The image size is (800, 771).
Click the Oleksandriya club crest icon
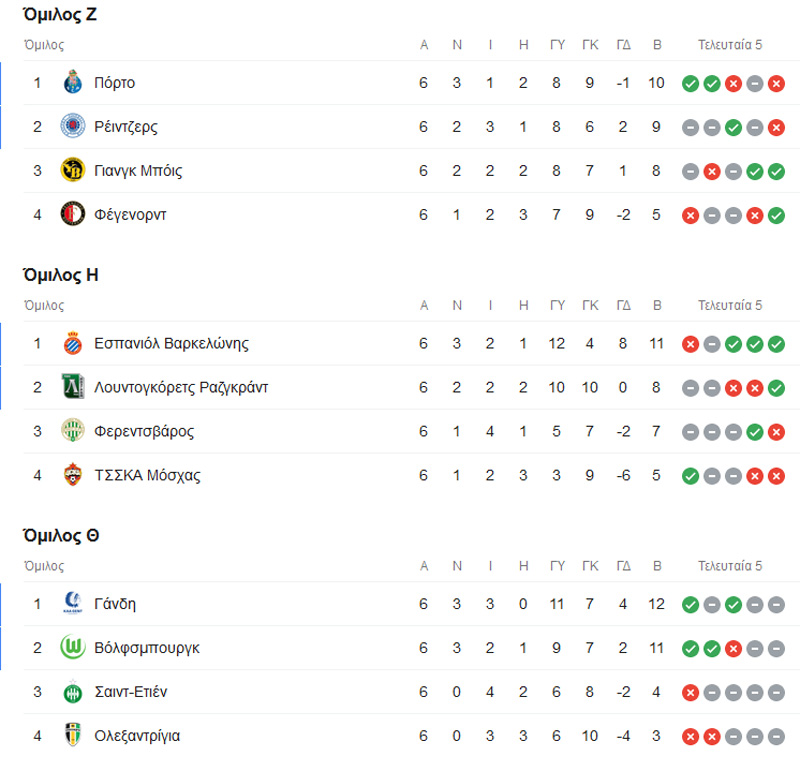[x=72, y=736]
